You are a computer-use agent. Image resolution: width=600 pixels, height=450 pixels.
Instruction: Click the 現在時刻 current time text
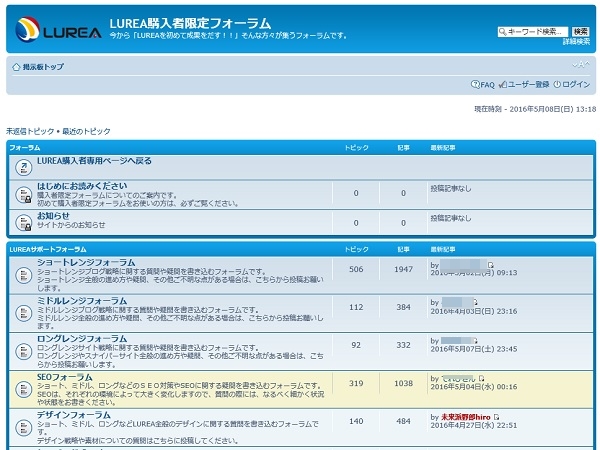pos(535,109)
